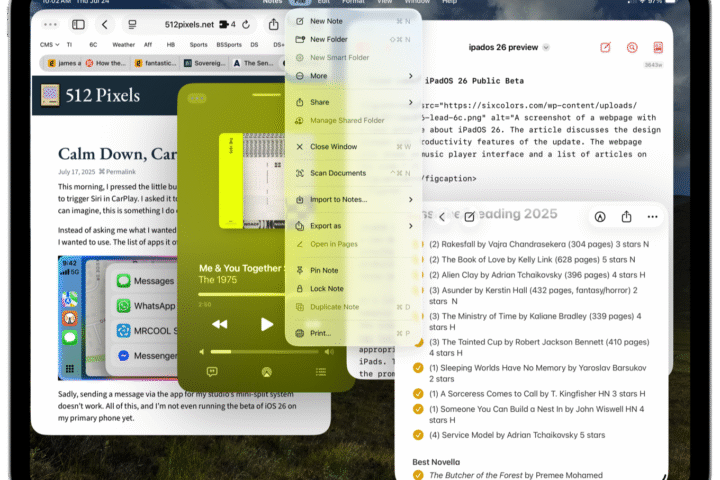Switch to the 'The Sen...' Safari tab

253,63
